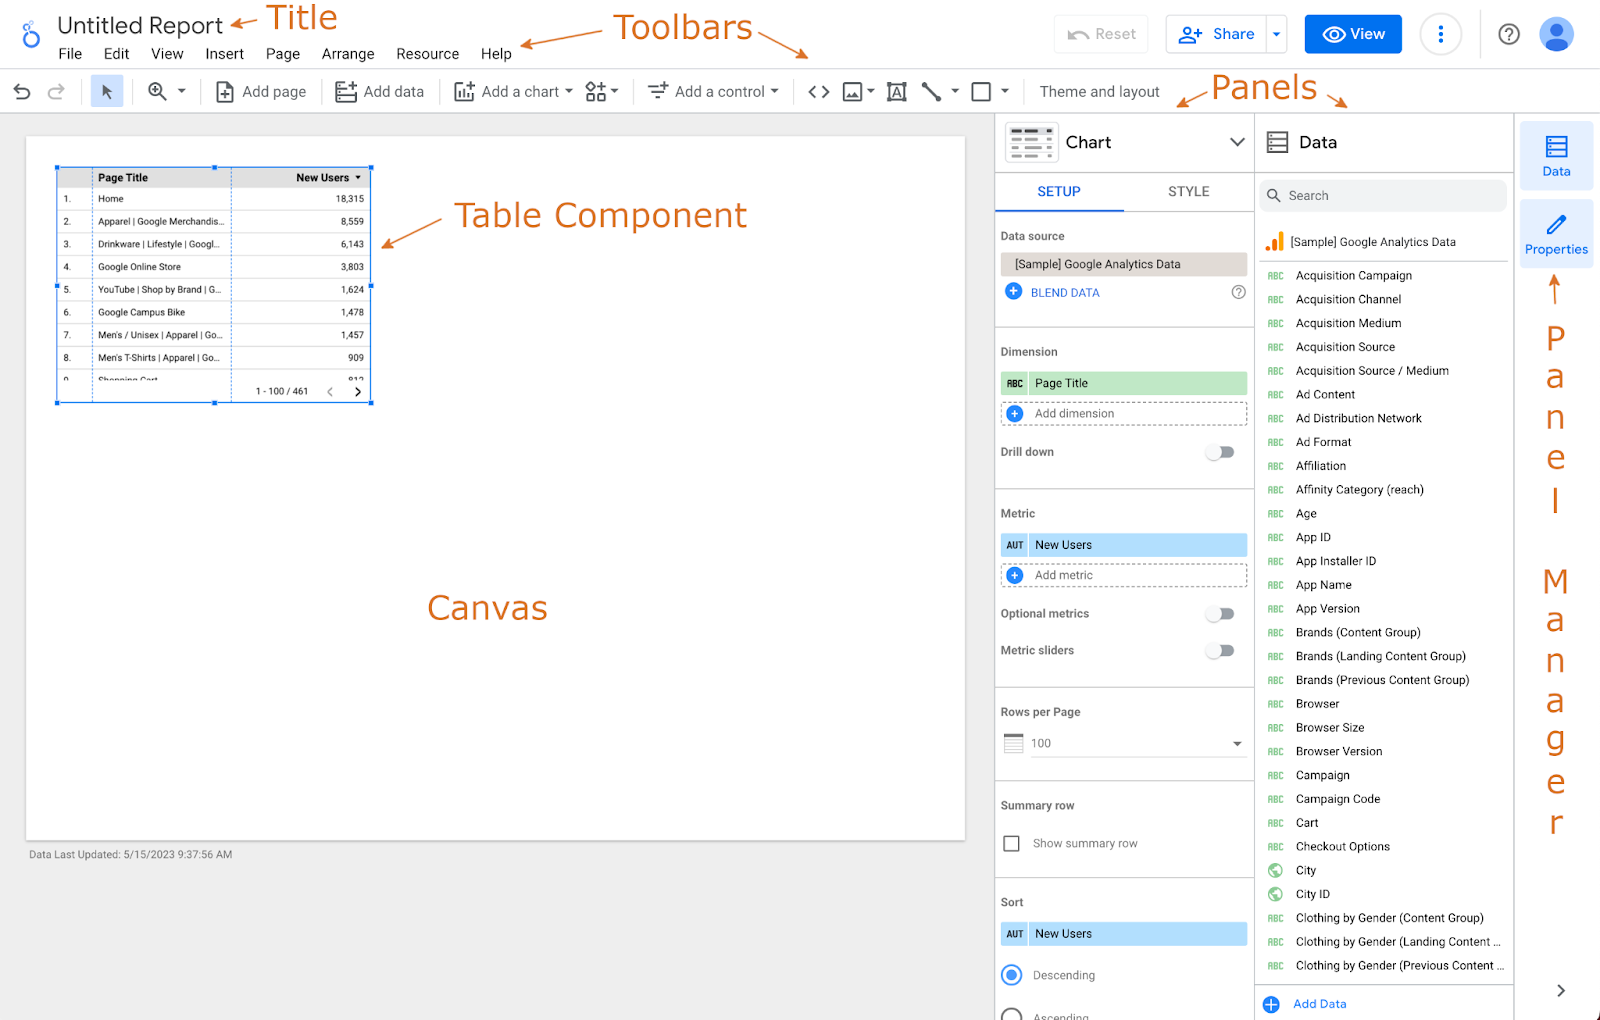The width and height of the screenshot is (1600, 1020).
Task: Open the Arrange menu
Action: pos(348,54)
